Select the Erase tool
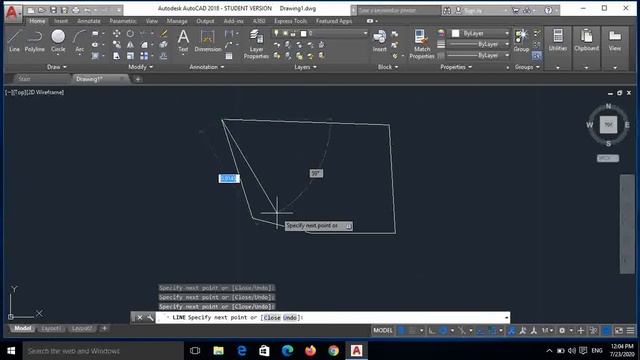This screenshot has width=640, height=360. pyautogui.click(x=164, y=33)
